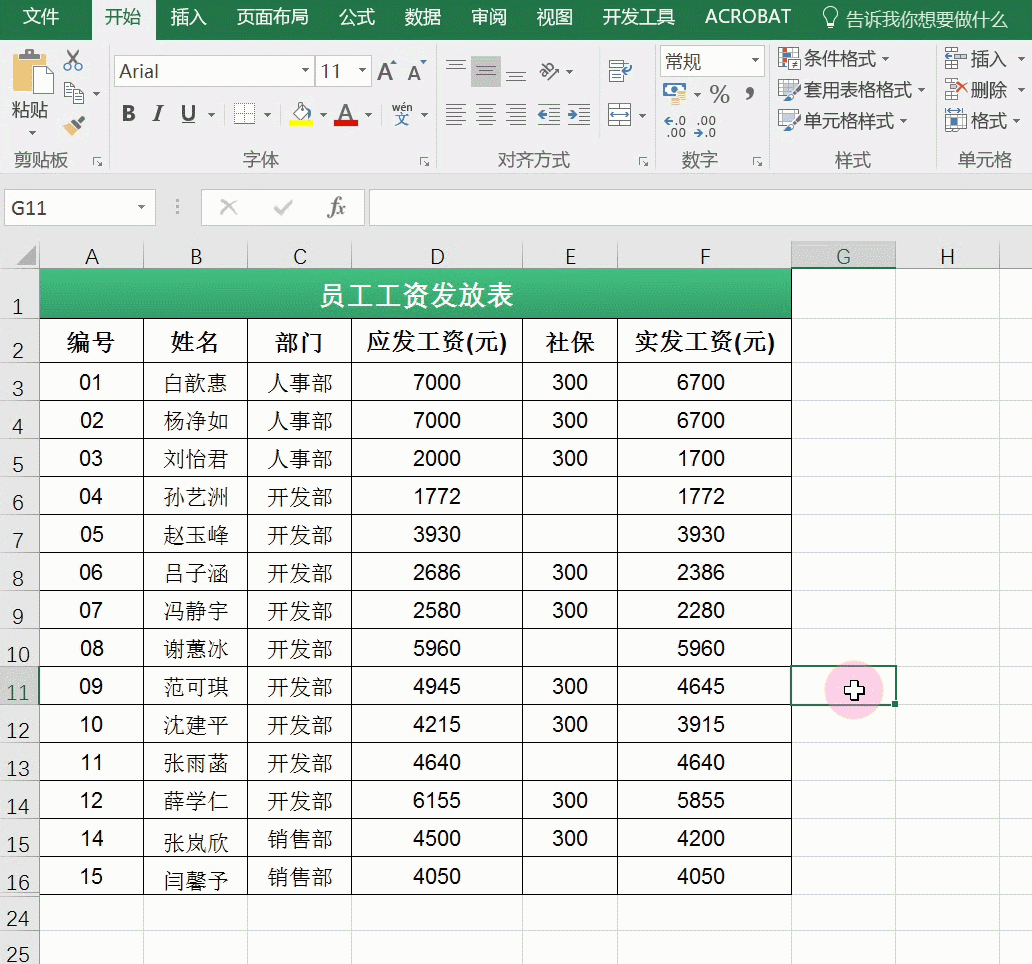Open the font size 11 dropdown
The height and width of the screenshot is (964, 1032).
[x=362, y=71]
